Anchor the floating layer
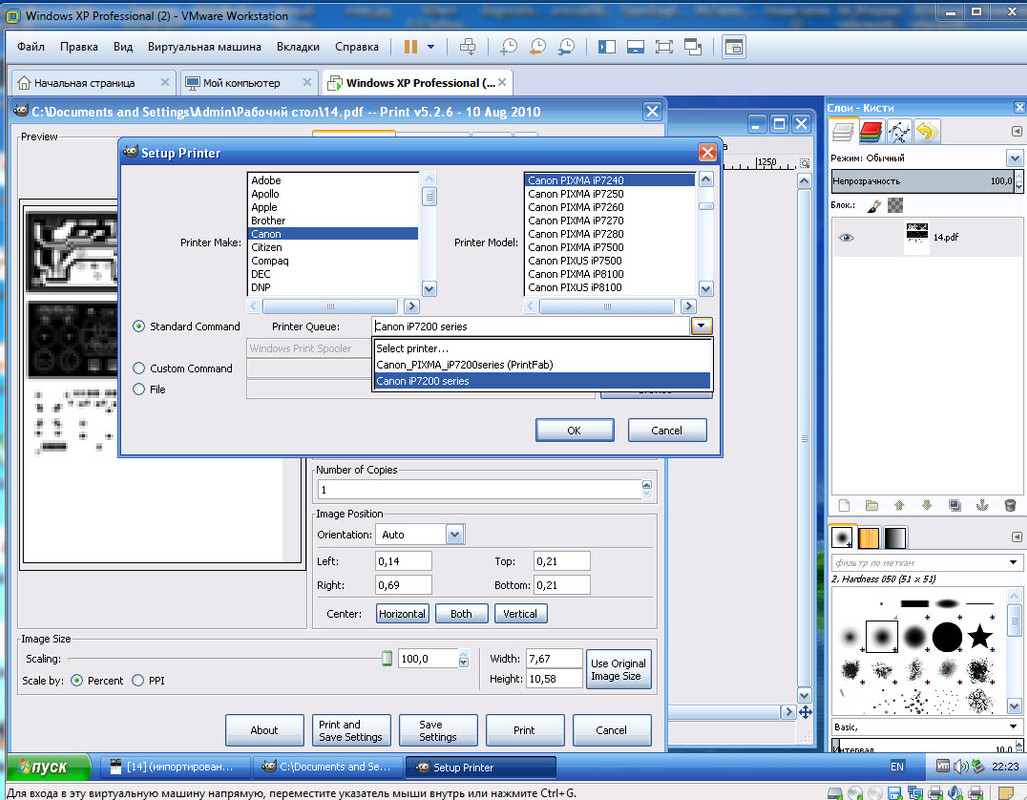The image size is (1027, 800). point(982,505)
